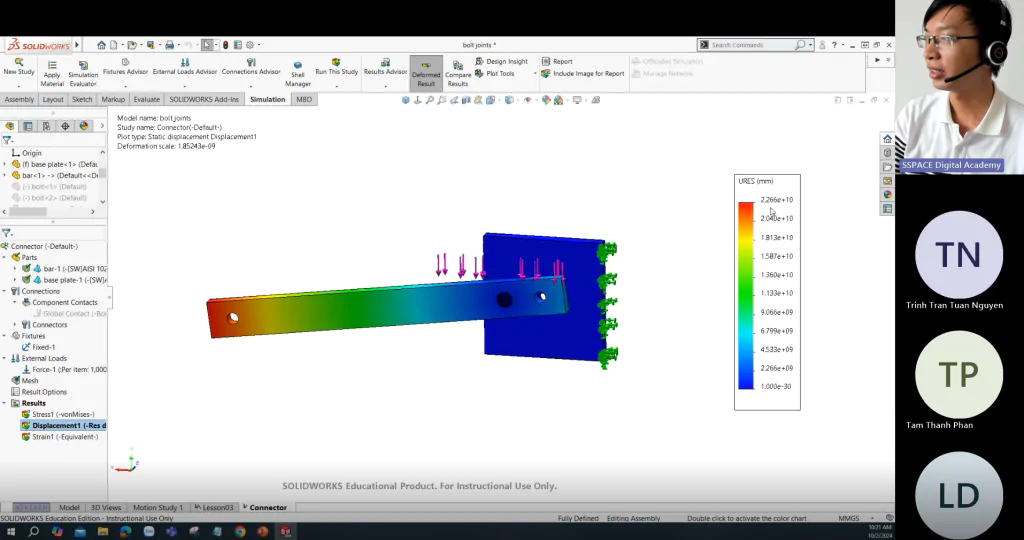Expand the Connectors node
1024x540 pixels.
click(15, 325)
